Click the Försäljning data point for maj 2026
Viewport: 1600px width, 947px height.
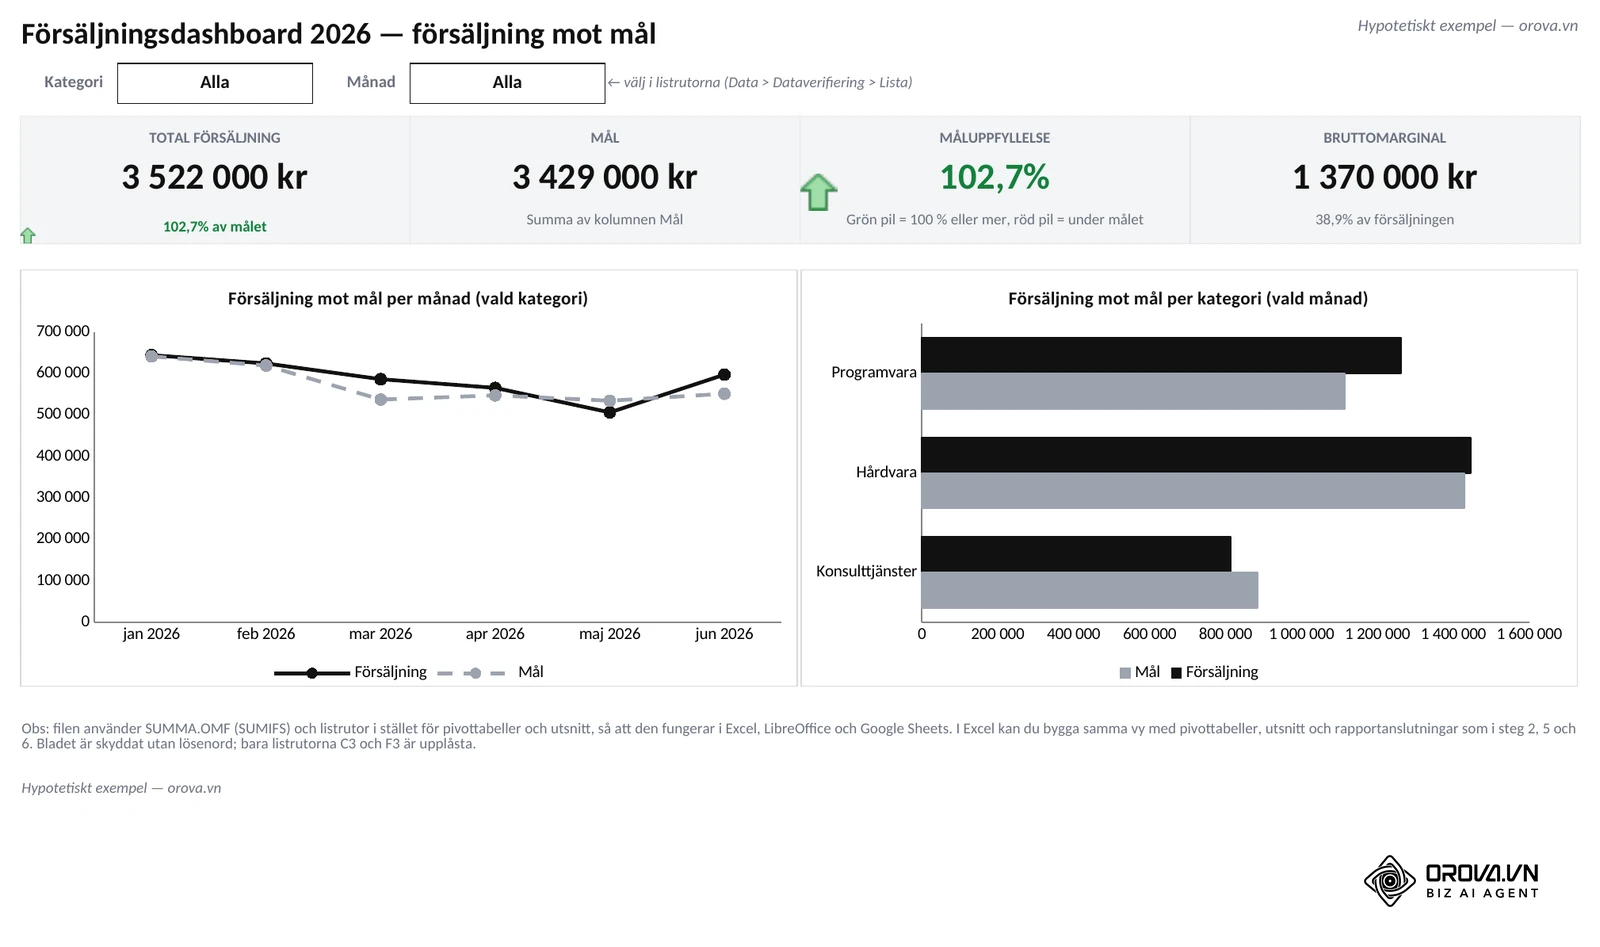pos(610,412)
